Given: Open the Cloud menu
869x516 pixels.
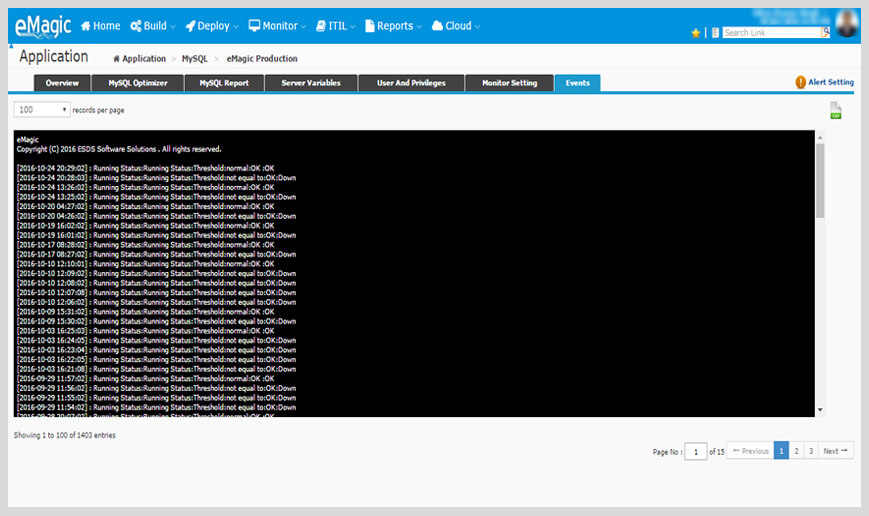Looking at the screenshot, I should coord(456,26).
